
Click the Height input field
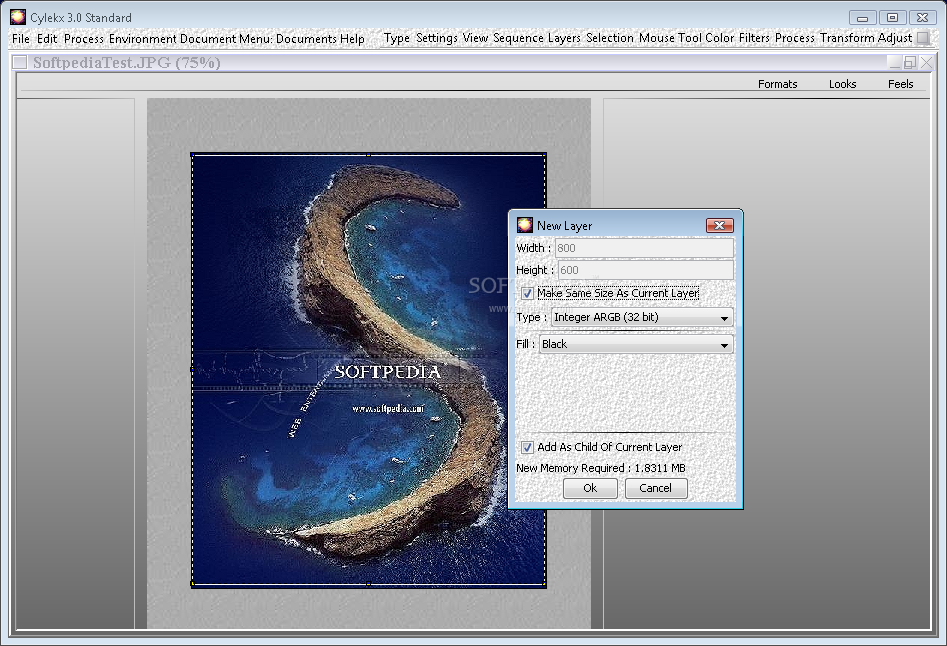pyautogui.click(x=646, y=270)
